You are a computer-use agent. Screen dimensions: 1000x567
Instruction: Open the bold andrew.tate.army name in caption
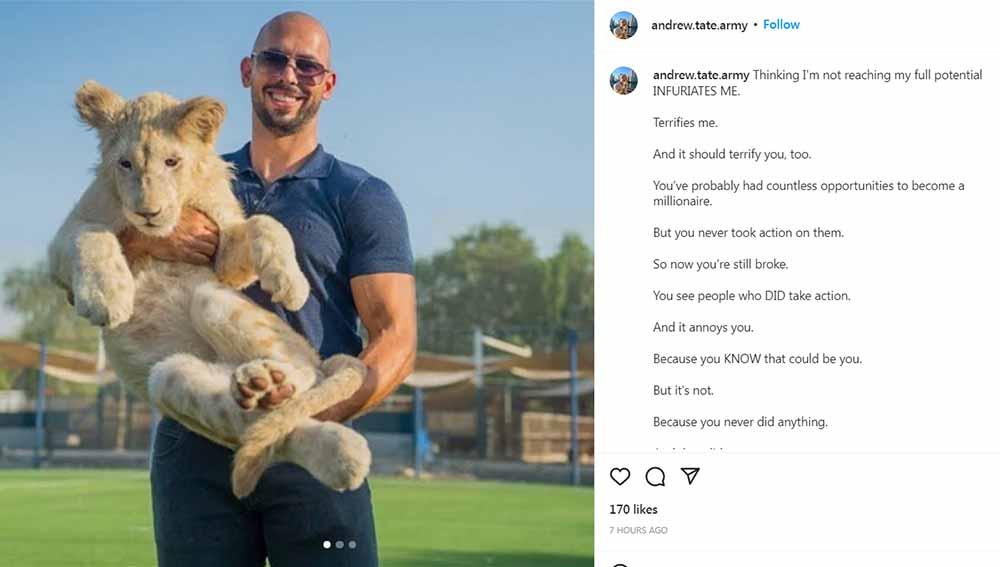[701, 75]
